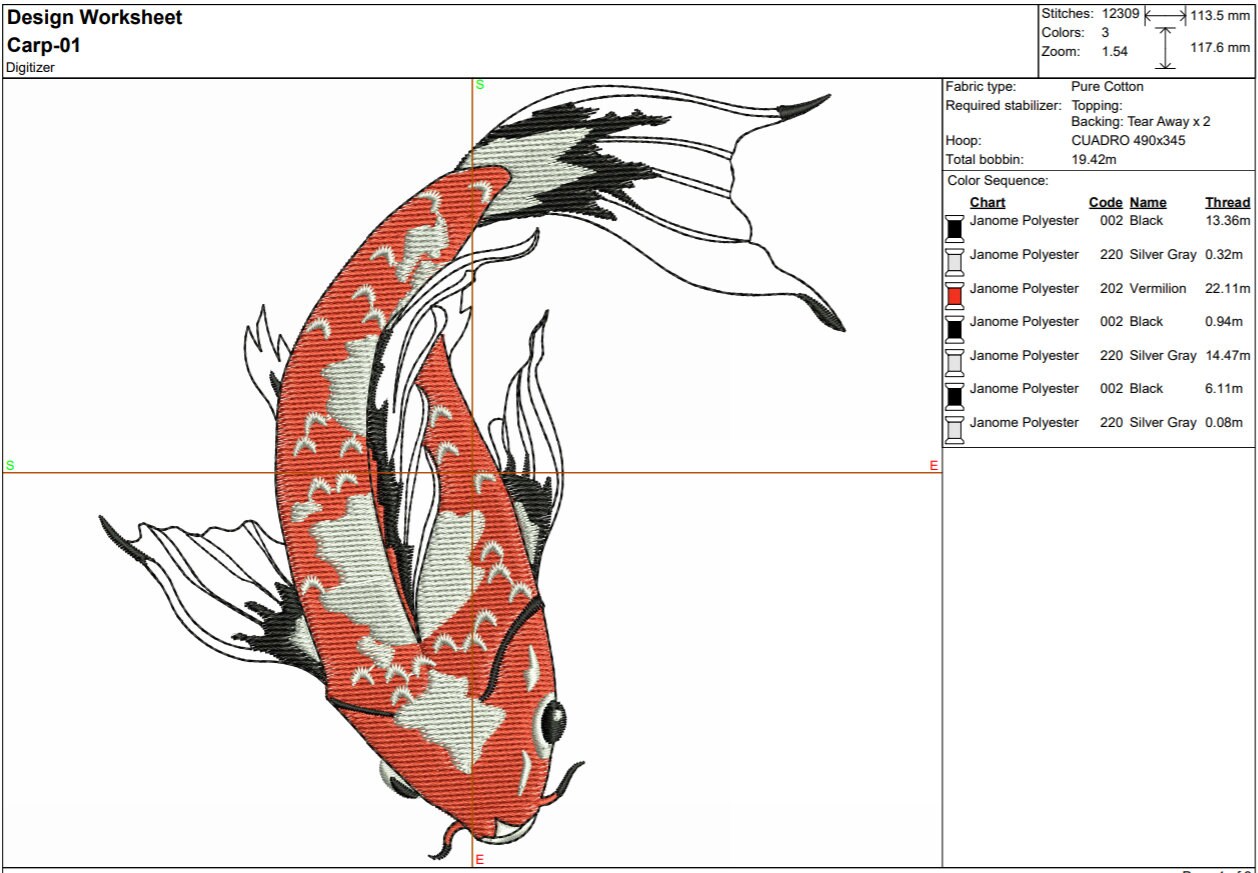Click the green S start marker
This screenshot has height=873, width=1258.
10,464
